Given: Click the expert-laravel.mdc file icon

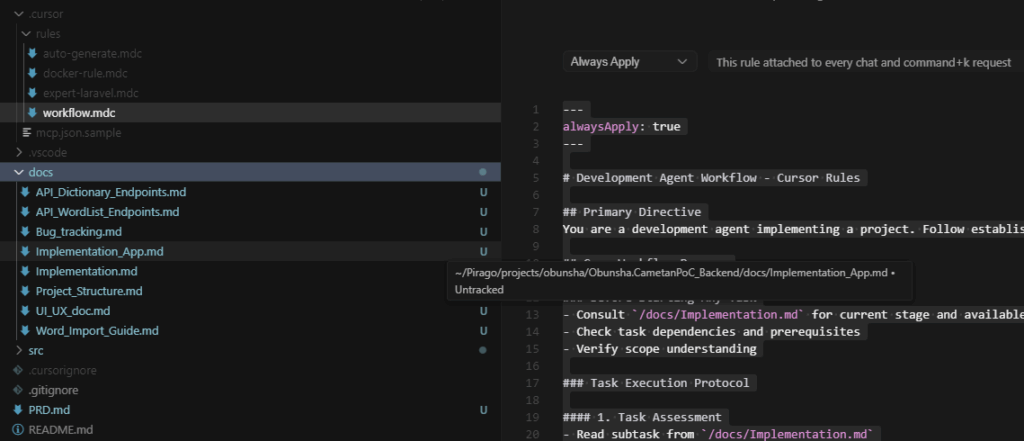Looking at the screenshot, I should (32, 93).
